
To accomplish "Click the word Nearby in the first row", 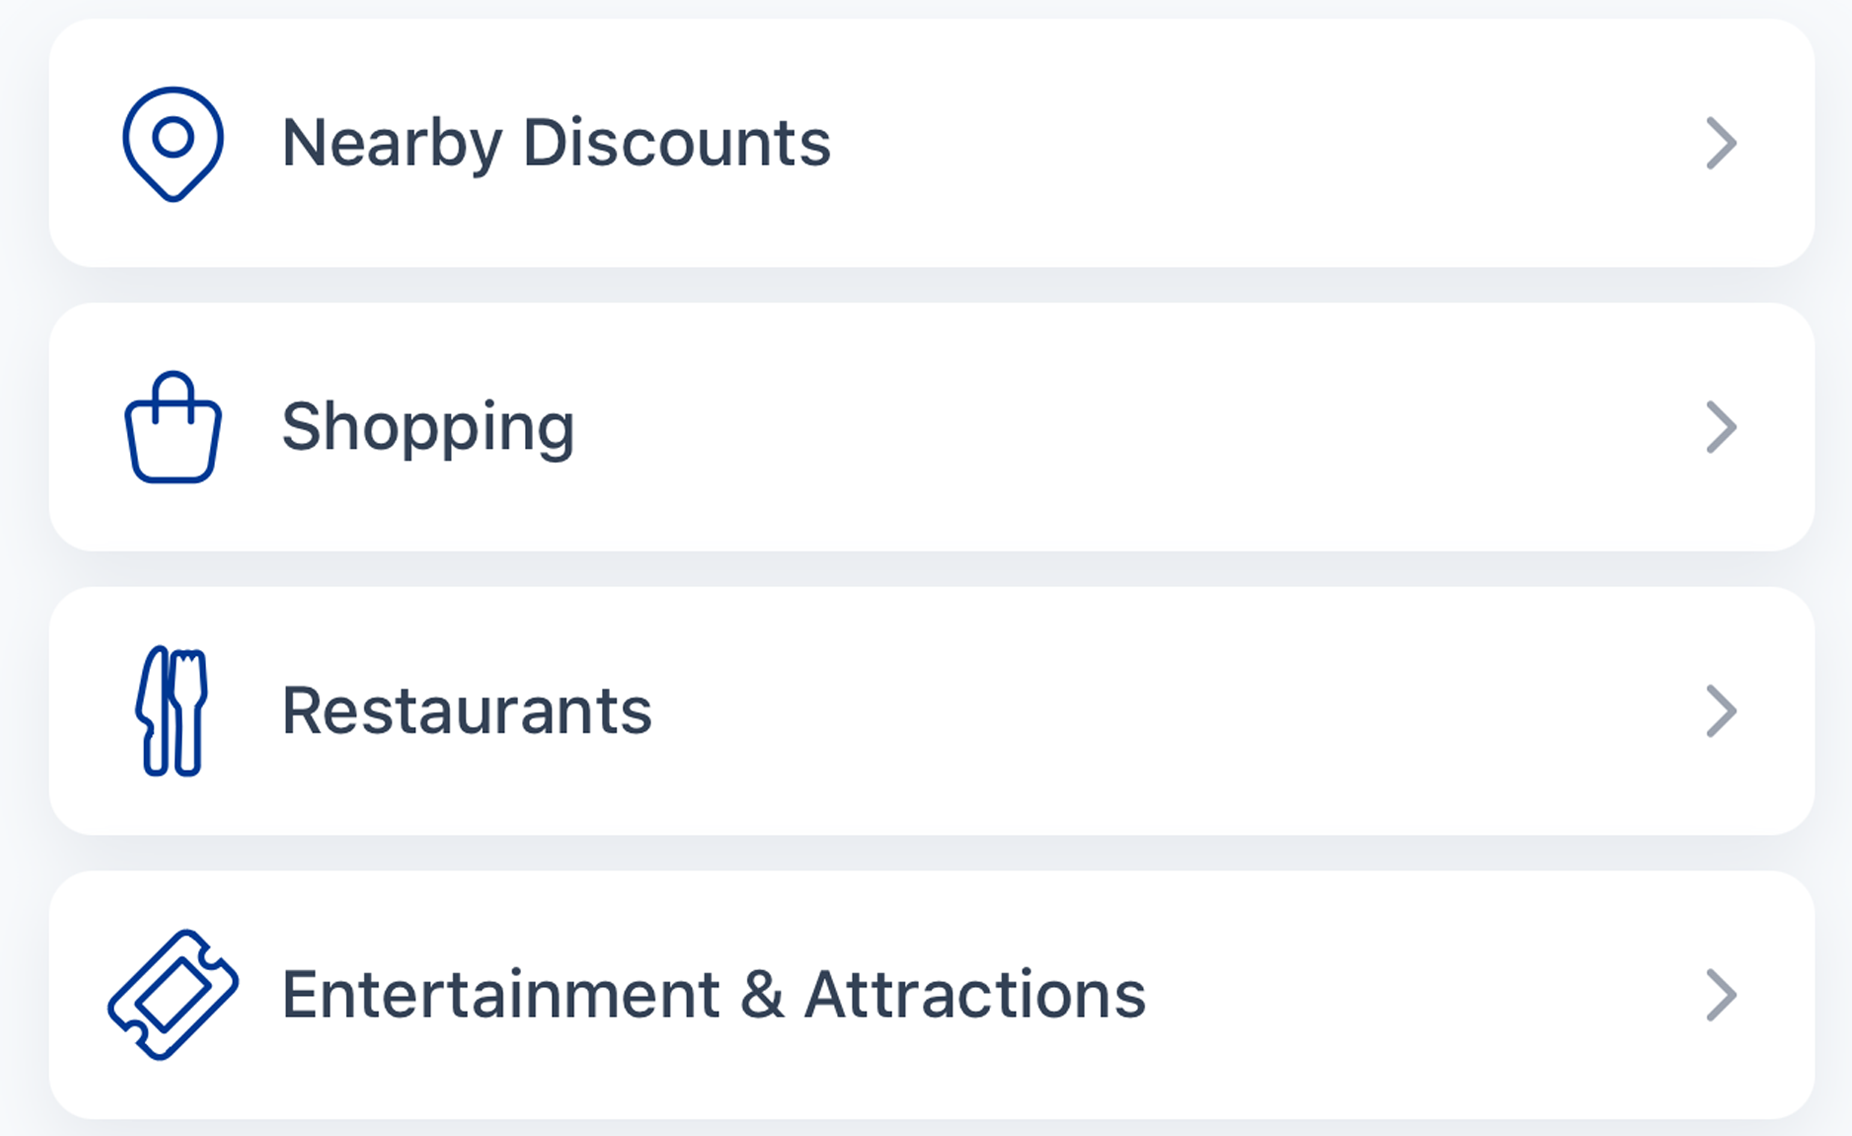I will [x=392, y=143].
